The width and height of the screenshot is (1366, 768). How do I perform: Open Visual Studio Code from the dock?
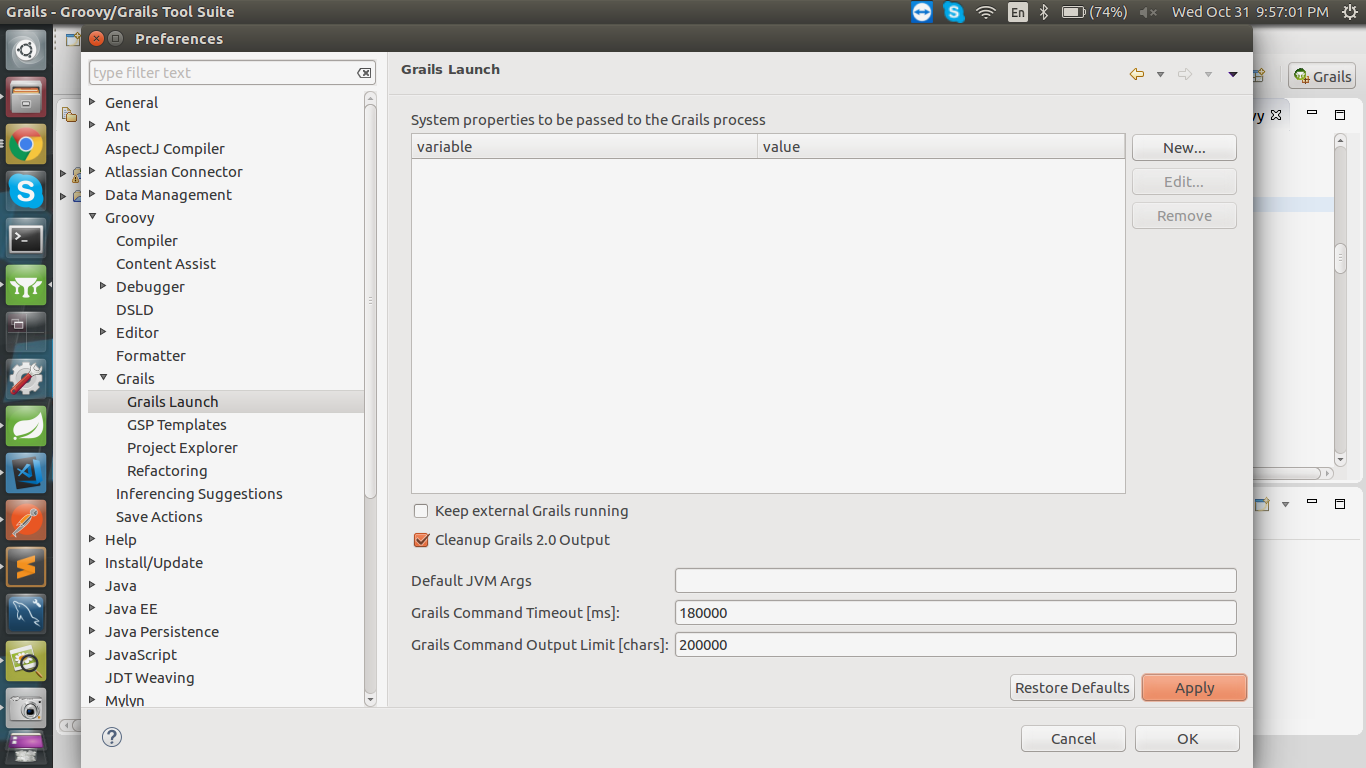[x=26, y=473]
